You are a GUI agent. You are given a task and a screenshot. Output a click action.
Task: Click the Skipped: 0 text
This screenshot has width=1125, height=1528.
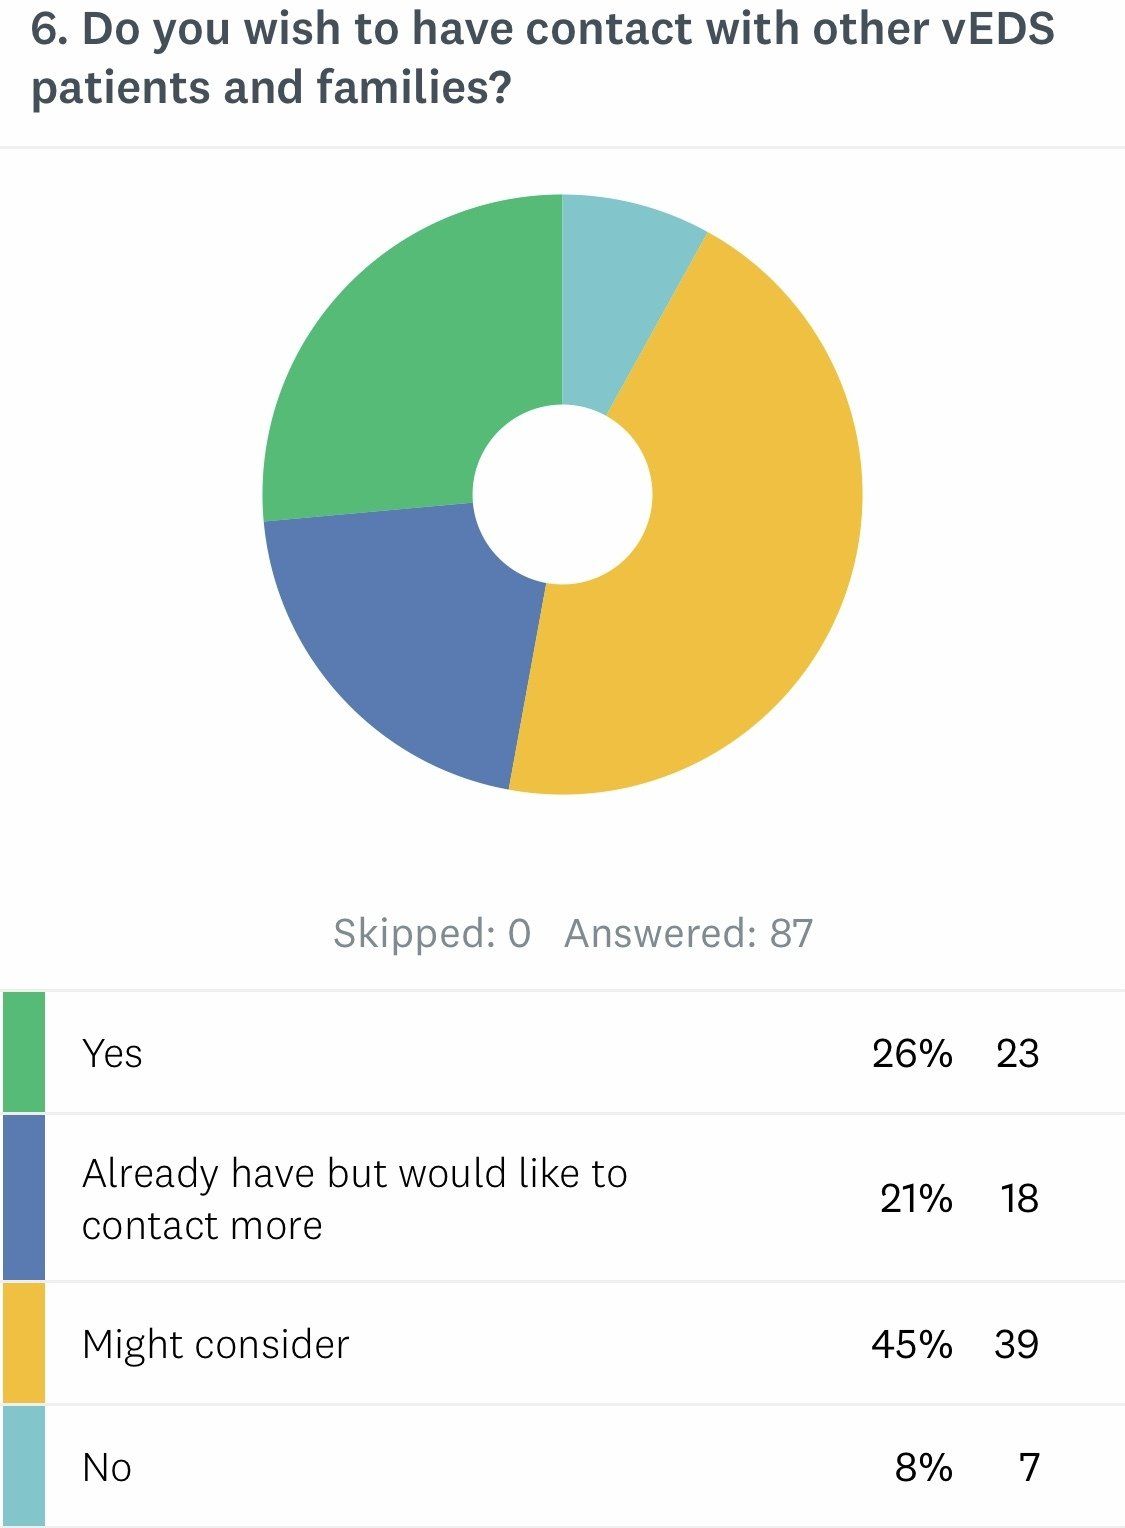click(431, 933)
